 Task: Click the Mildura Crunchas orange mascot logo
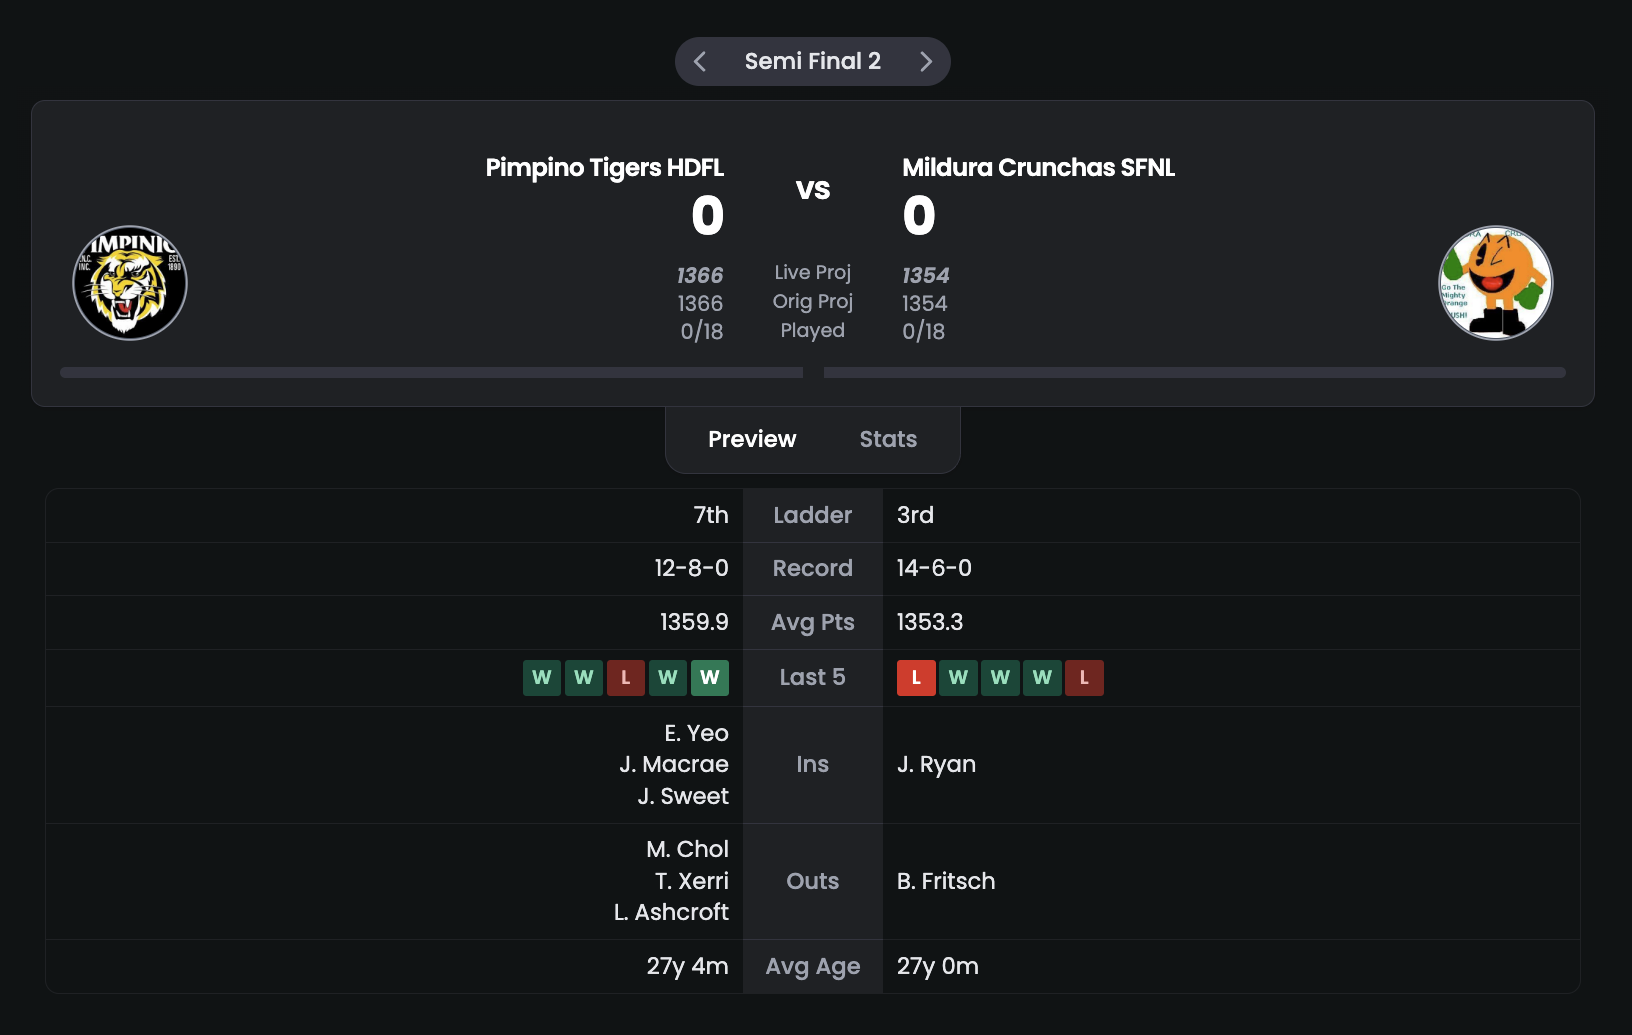[x=1496, y=283]
